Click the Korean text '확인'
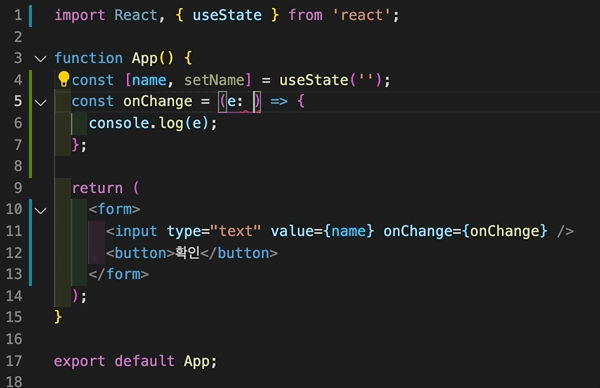 [188, 253]
